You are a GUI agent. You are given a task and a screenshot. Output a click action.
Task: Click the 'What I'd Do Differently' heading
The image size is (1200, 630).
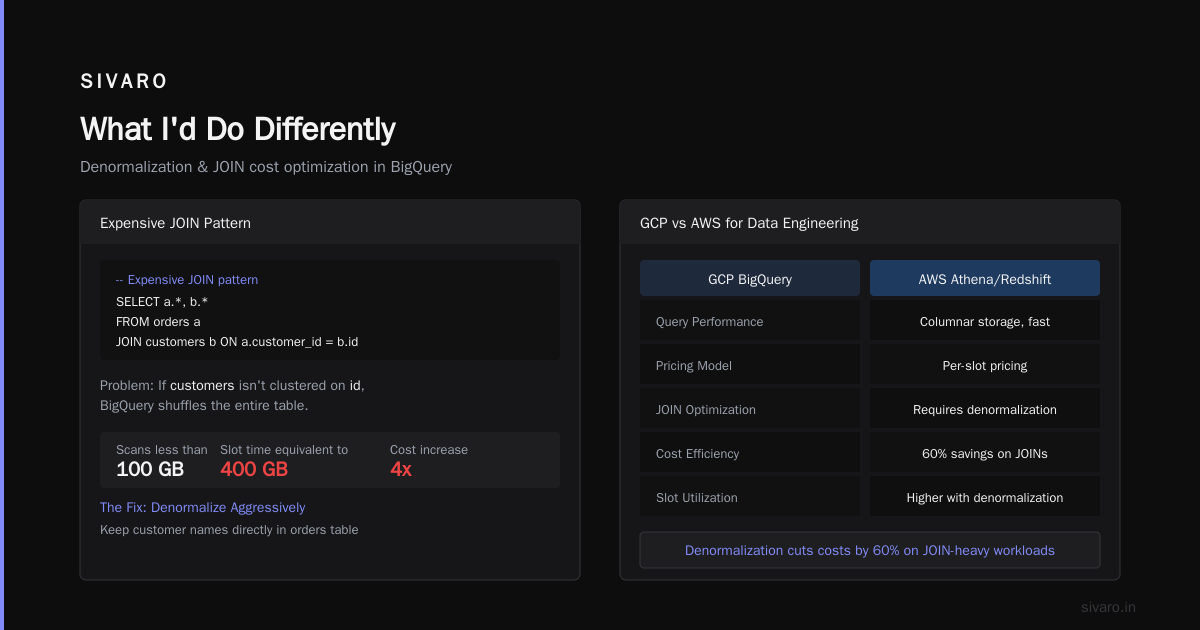[x=238, y=129]
